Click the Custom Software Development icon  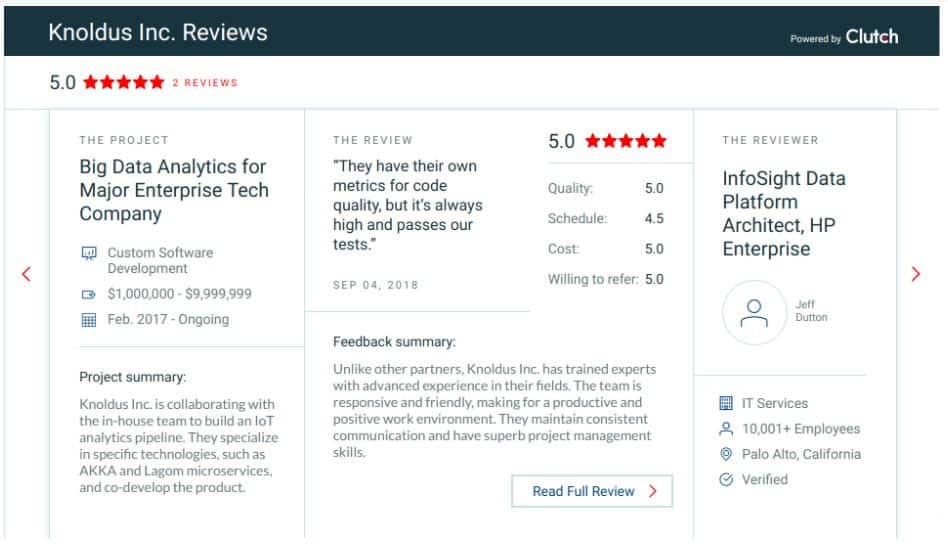click(89, 253)
